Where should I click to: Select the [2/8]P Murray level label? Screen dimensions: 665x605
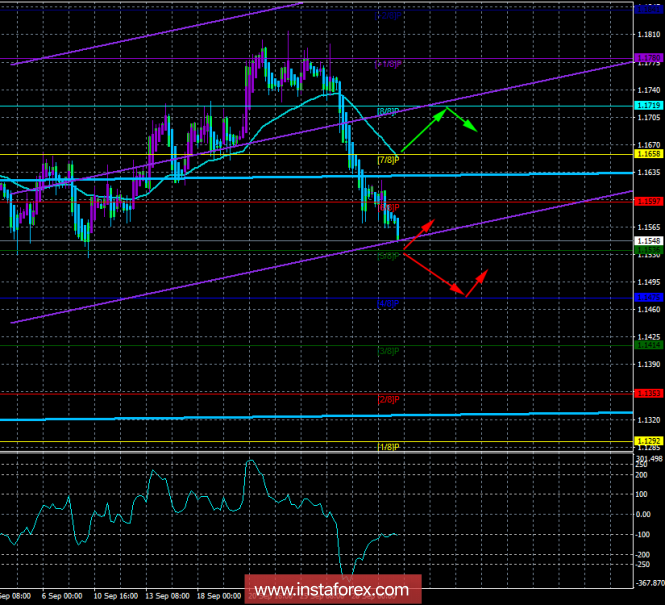[388, 399]
